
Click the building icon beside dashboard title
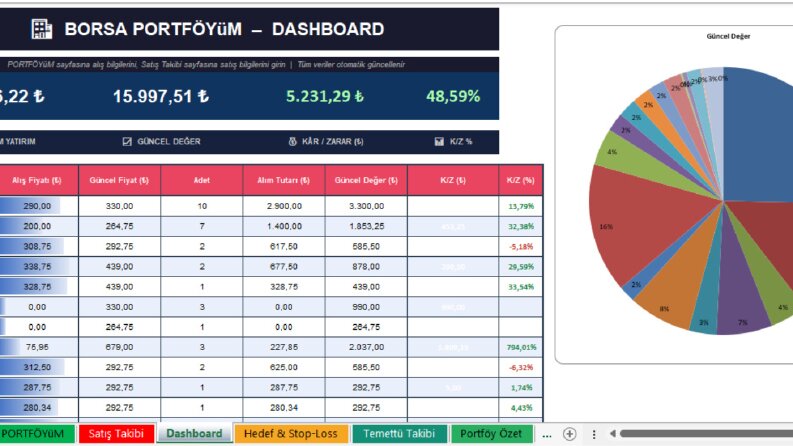[41, 29]
